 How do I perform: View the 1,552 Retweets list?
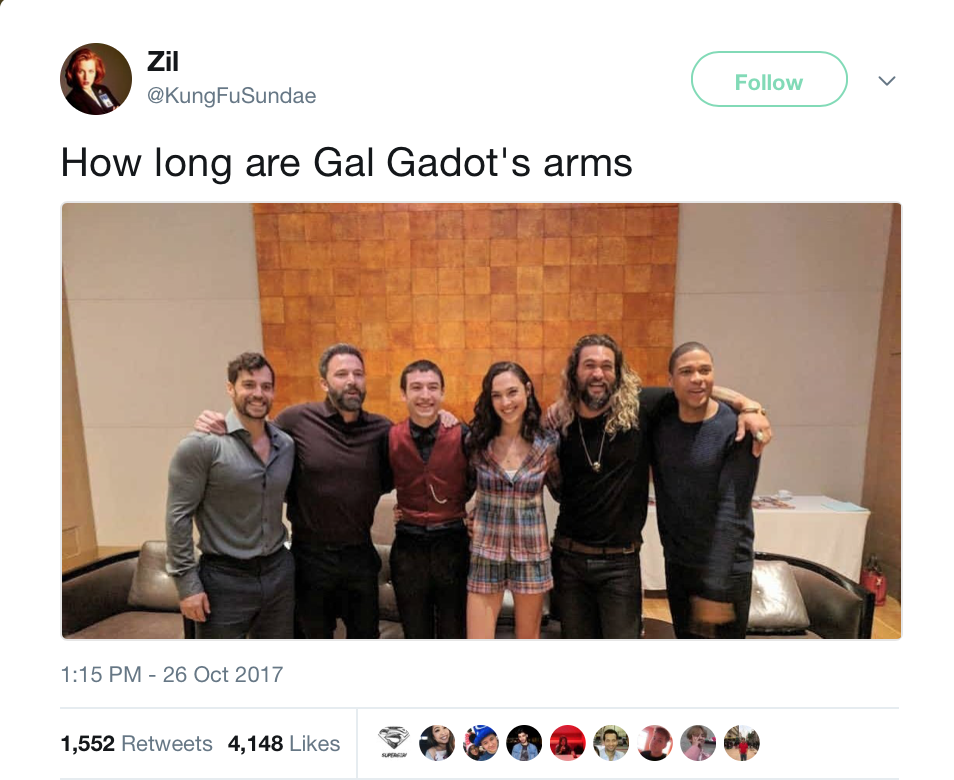click(x=136, y=743)
